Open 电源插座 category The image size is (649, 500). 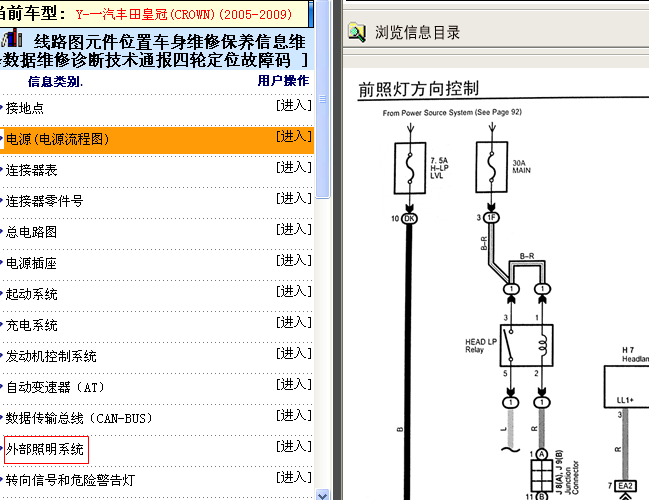tap(31, 264)
